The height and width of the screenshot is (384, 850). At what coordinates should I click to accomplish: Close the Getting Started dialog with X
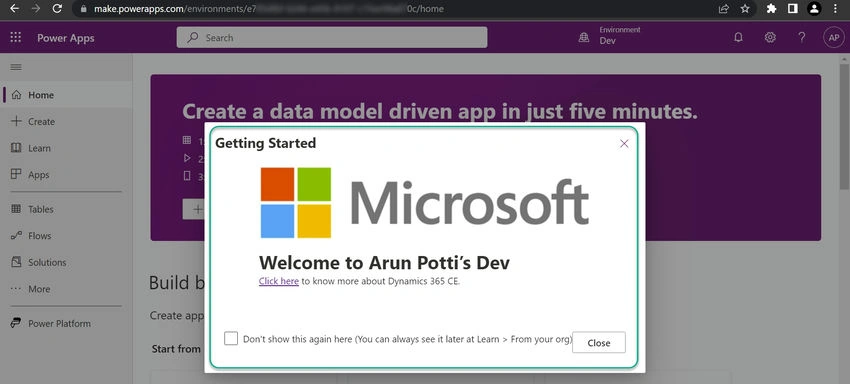[624, 143]
